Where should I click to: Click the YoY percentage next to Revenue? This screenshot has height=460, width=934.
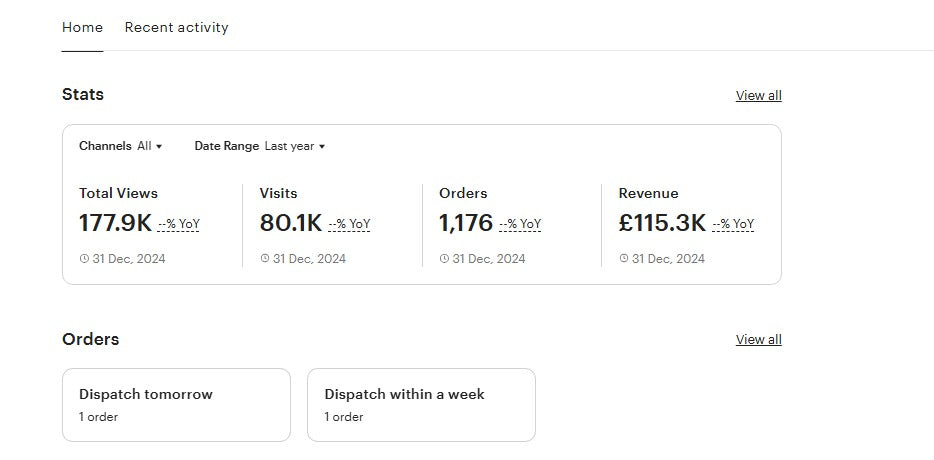(x=733, y=224)
